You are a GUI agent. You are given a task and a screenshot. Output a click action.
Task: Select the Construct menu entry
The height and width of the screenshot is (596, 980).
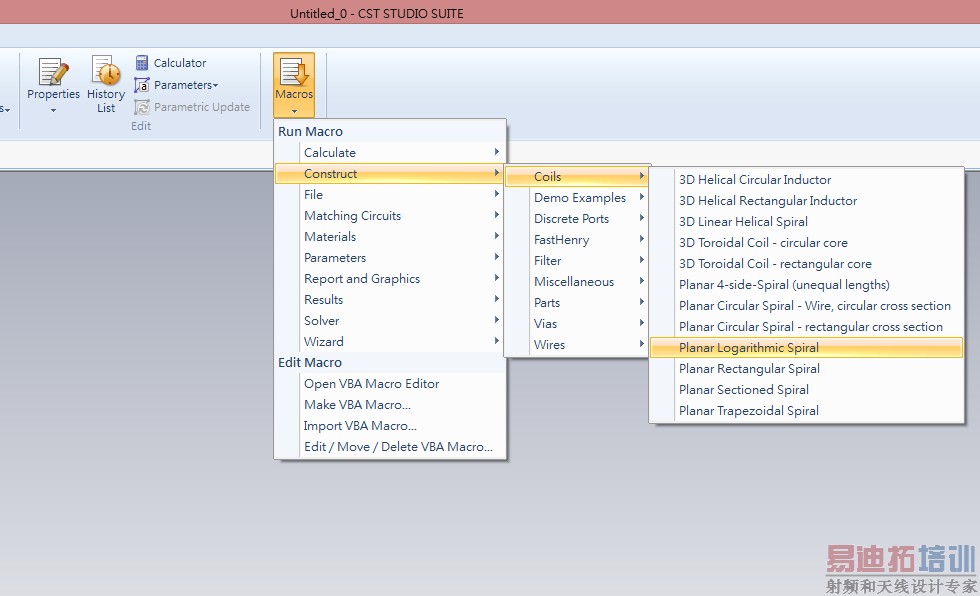tap(390, 174)
